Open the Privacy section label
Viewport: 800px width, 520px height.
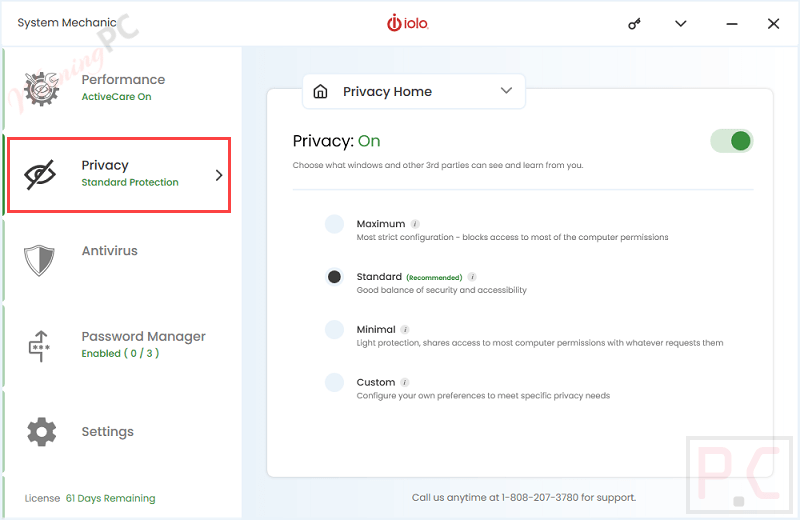click(x=105, y=165)
